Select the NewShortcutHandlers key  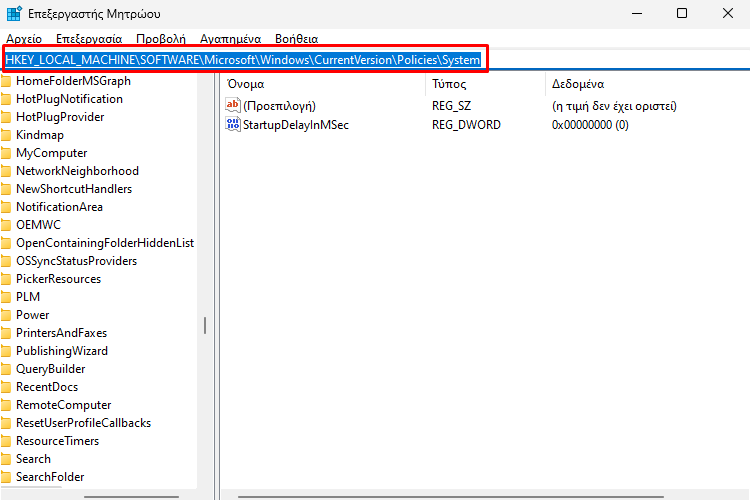(74, 189)
